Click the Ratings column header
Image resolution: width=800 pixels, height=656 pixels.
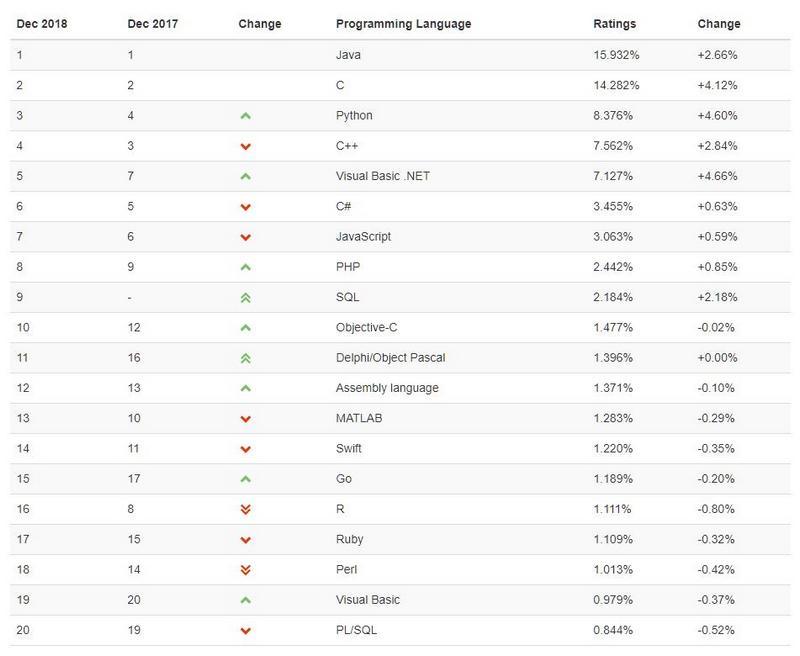615,24
